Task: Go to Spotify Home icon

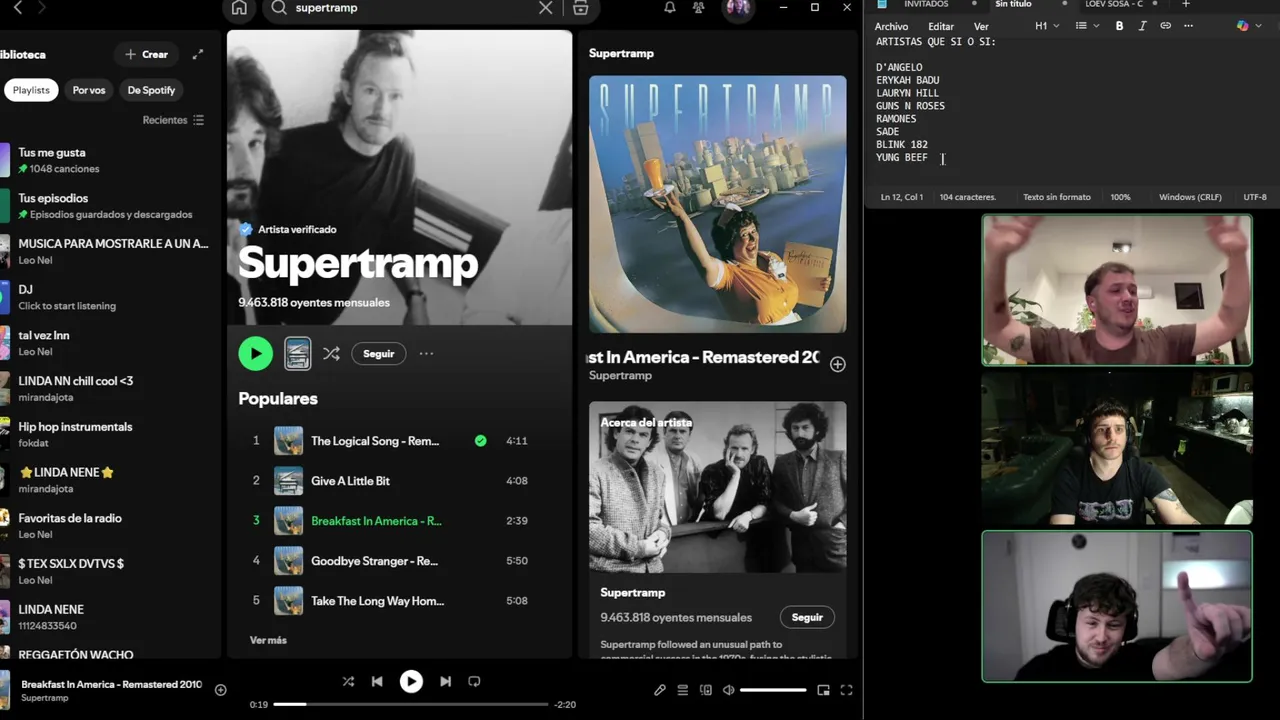Action: tap(239, 8)
